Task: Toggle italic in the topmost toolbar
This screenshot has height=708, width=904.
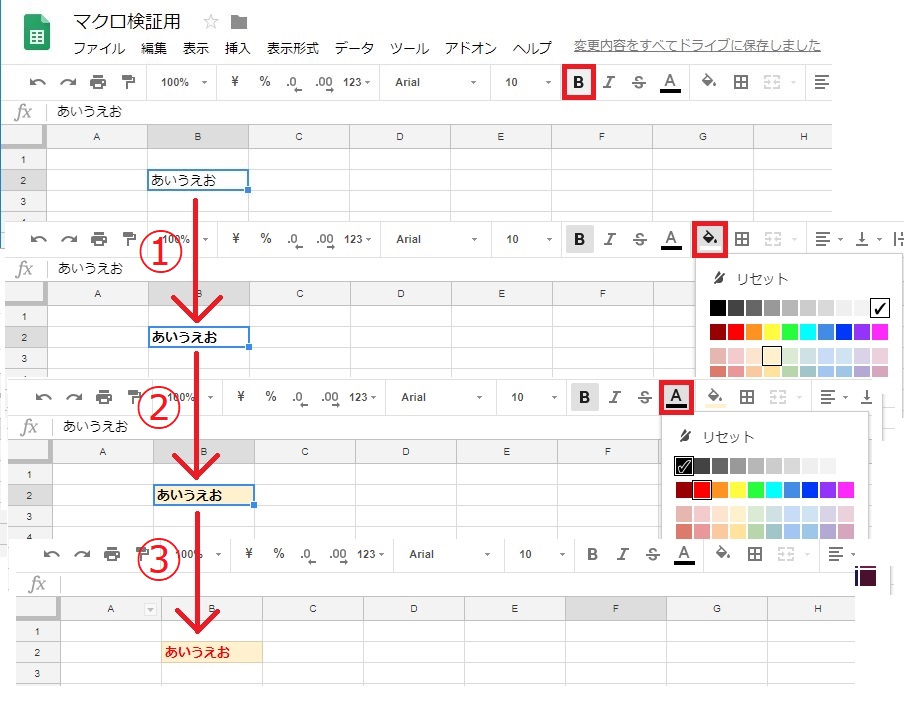Action: pos(609,82)
